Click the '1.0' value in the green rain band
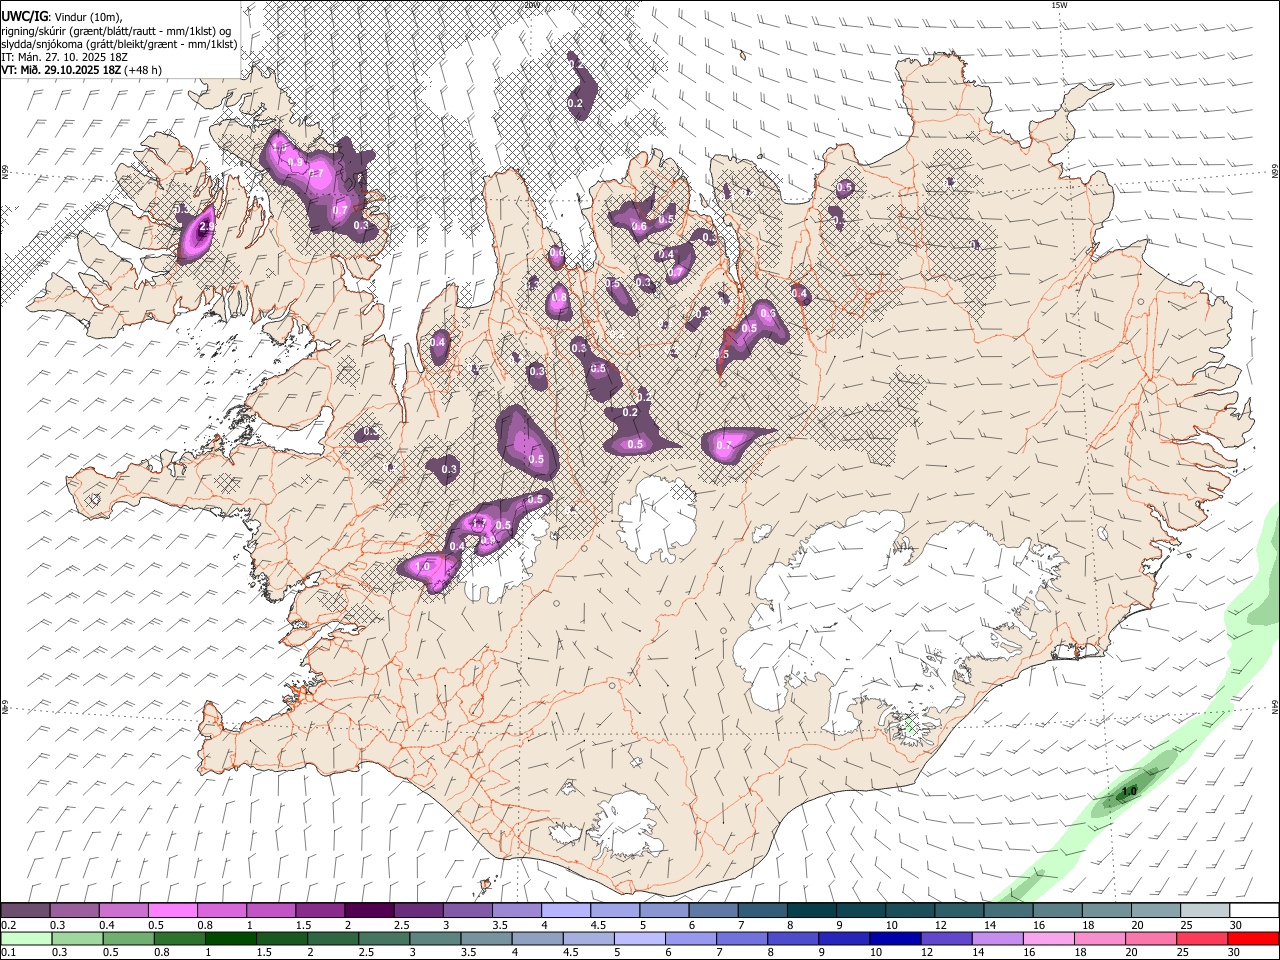1280x960 pixels. pos(1129,792)
